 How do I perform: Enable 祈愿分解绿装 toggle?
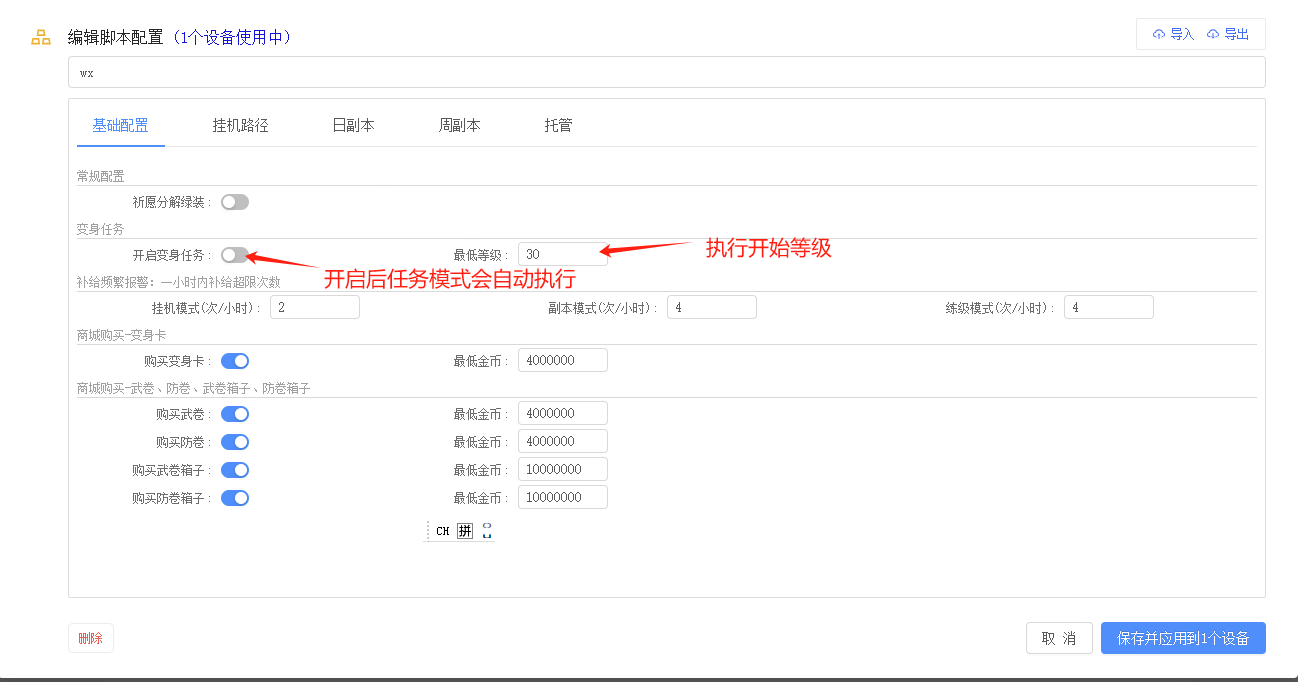[x=235, y=202]
